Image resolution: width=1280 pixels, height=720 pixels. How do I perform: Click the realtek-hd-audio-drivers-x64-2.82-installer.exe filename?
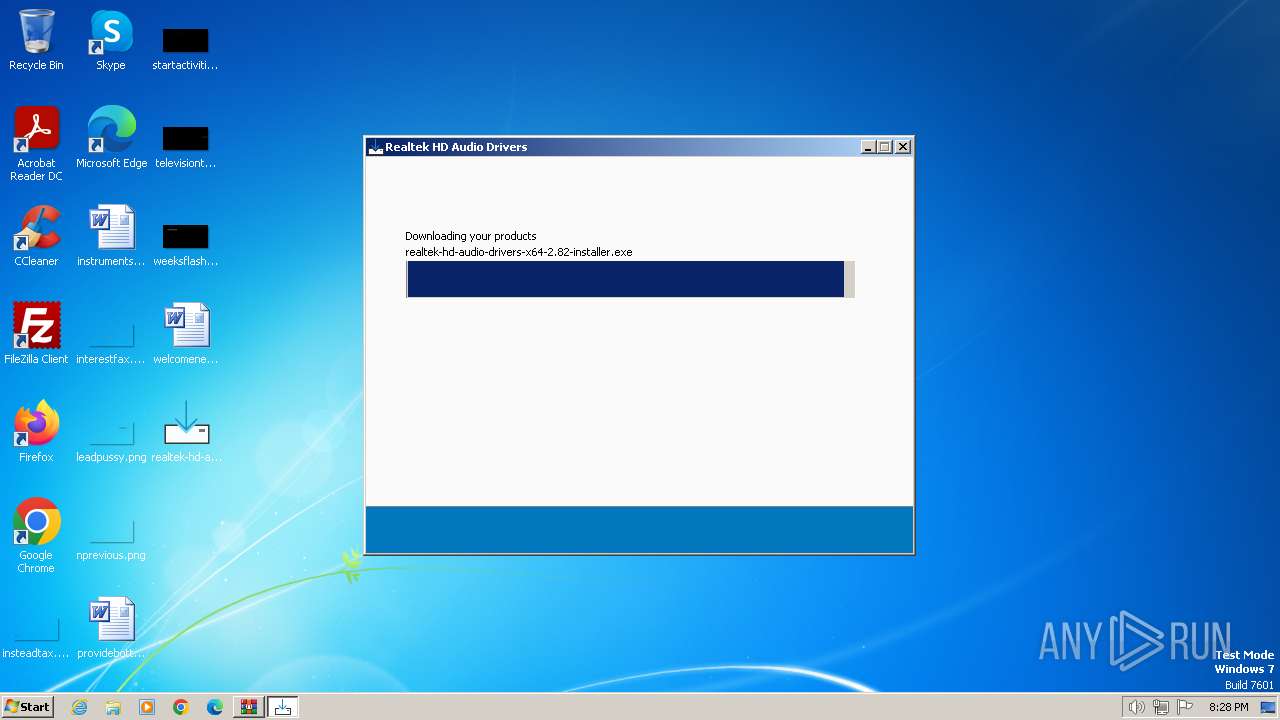coord(519,252)
